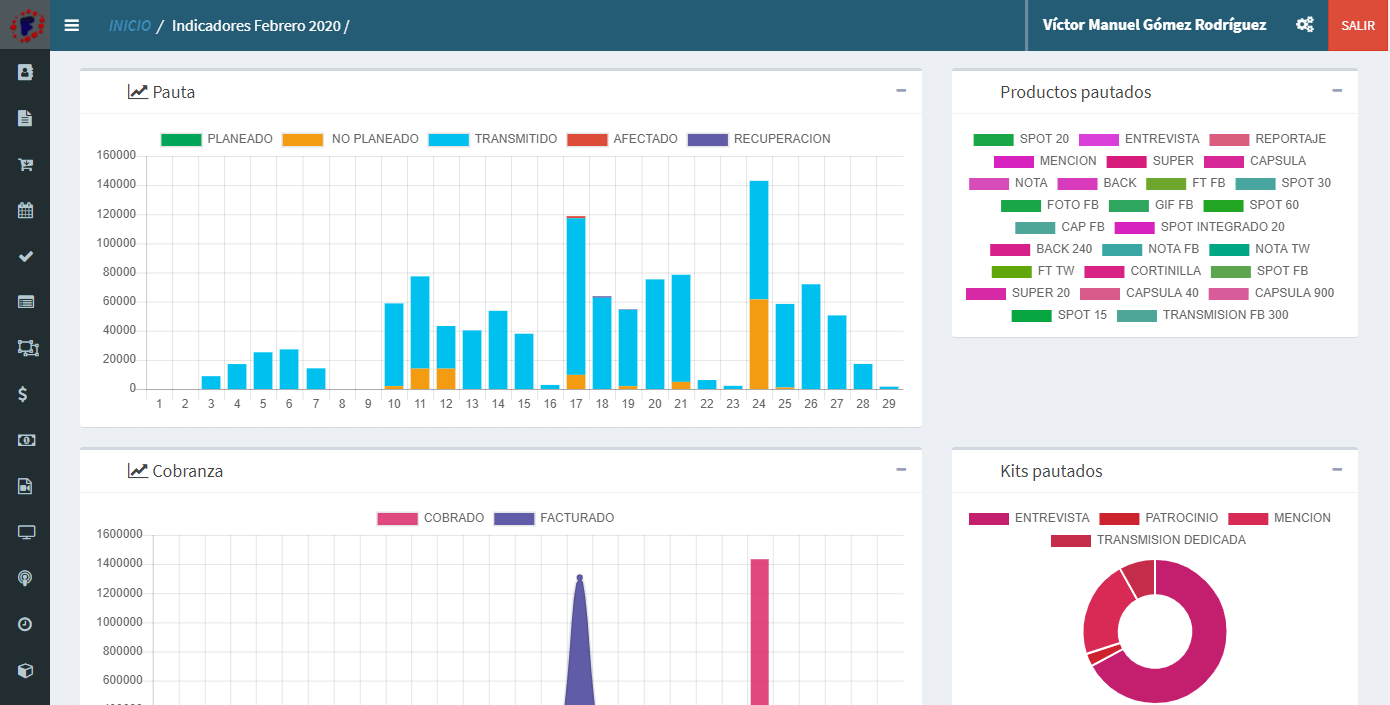
Task: Open the document file sidebar icon
Action: [25, 118]
